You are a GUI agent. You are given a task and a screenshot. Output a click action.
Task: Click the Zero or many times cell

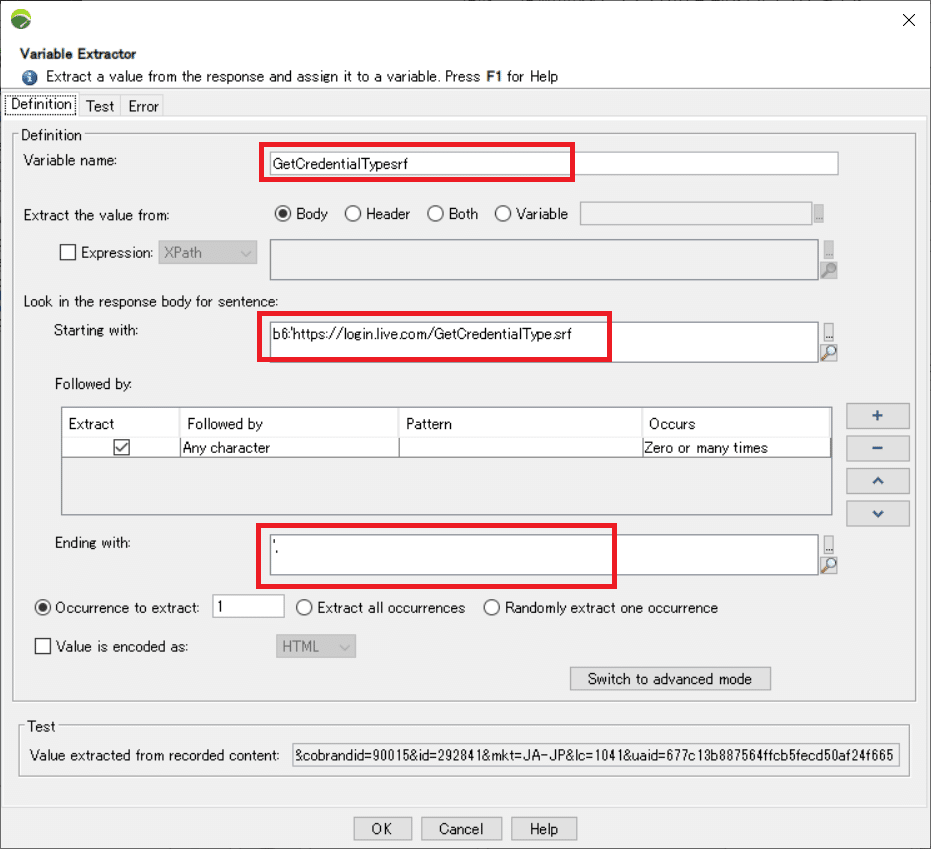click(x=736, y=448)
